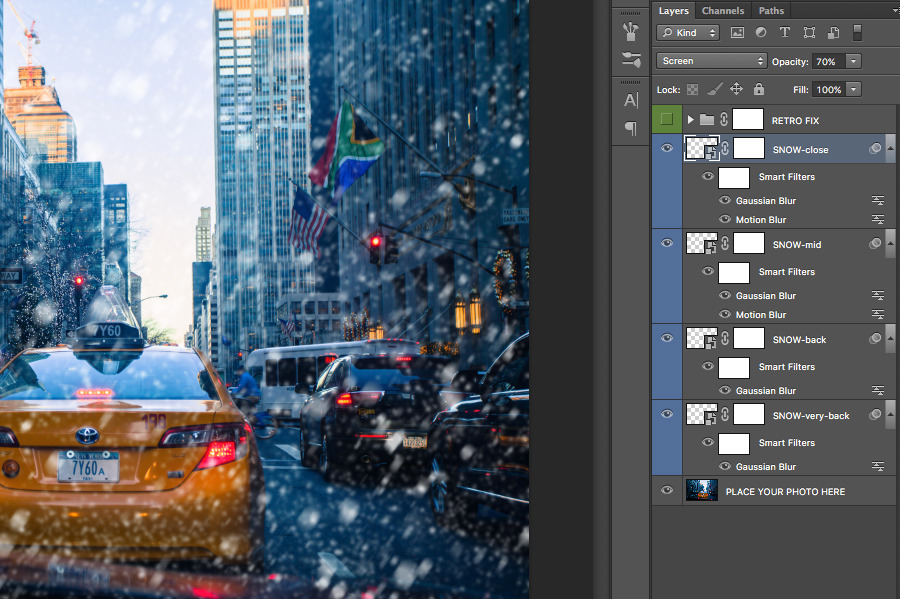The height and width of the screenshot is (599, 900).
Task: Click lock transparent pixels icon
Action: pos(691,89)
